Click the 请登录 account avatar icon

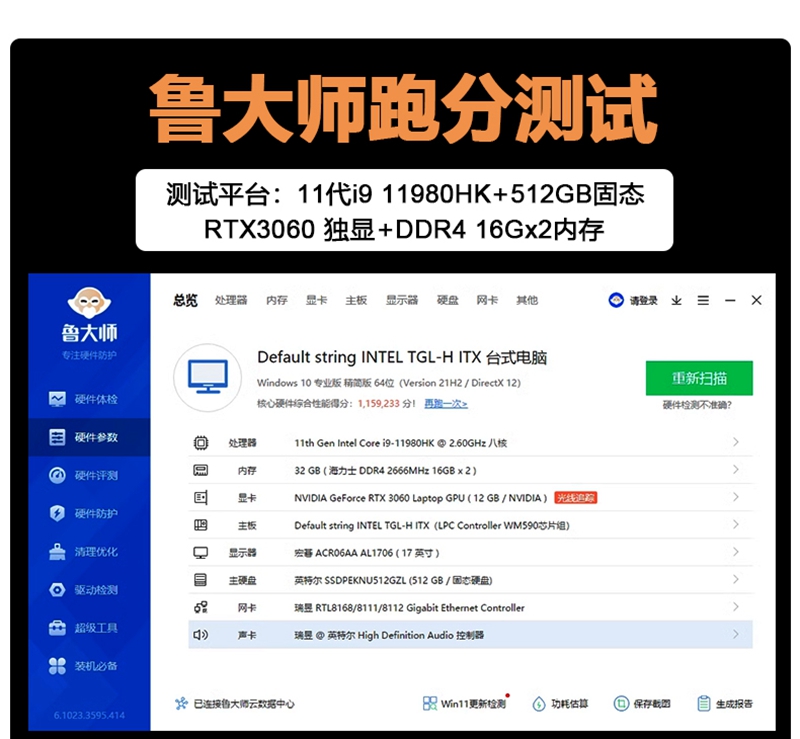[616, 300]
